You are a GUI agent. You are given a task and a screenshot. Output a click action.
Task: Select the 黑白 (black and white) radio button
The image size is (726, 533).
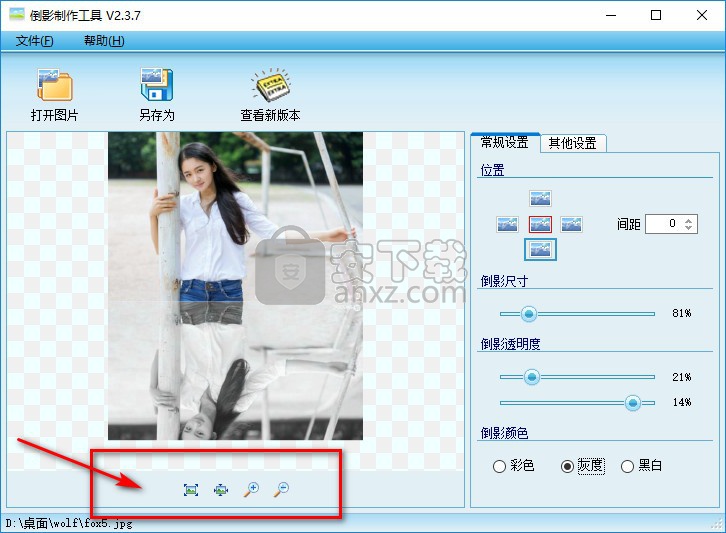pyautogui.click(x=627, y=466)
